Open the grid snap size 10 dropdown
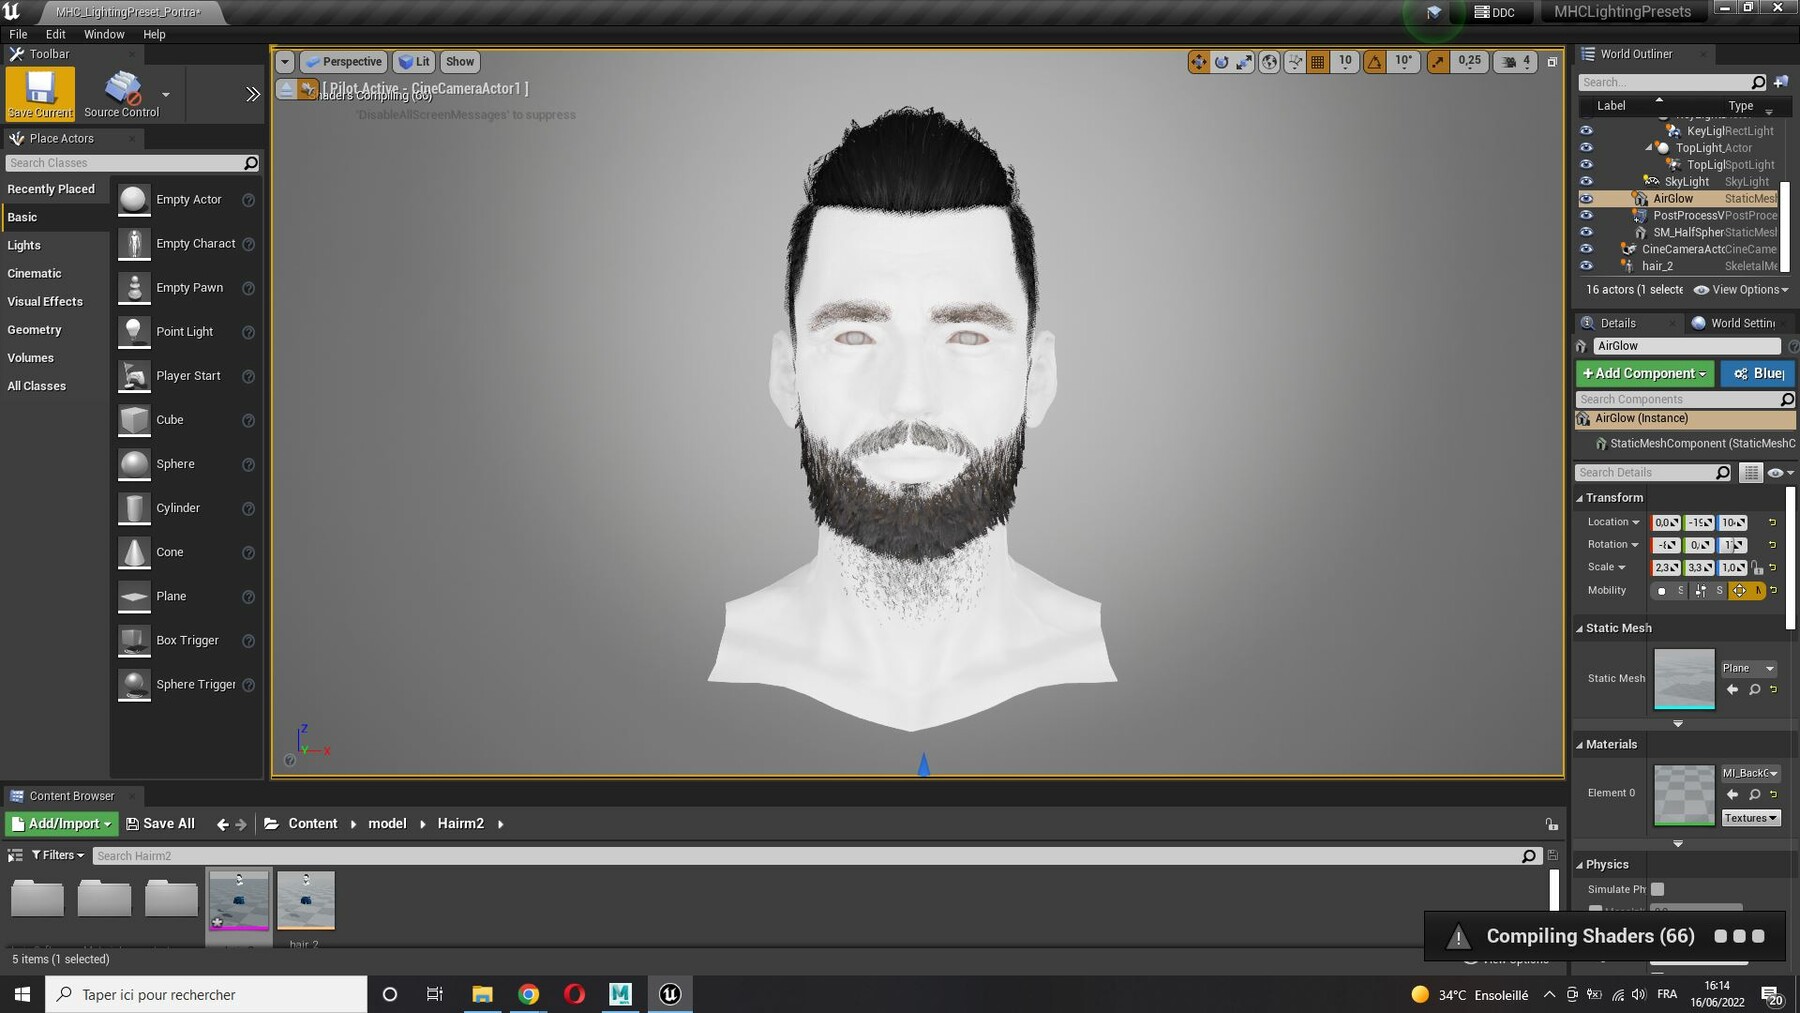1800x1013 pixels. pos(1345,62)
